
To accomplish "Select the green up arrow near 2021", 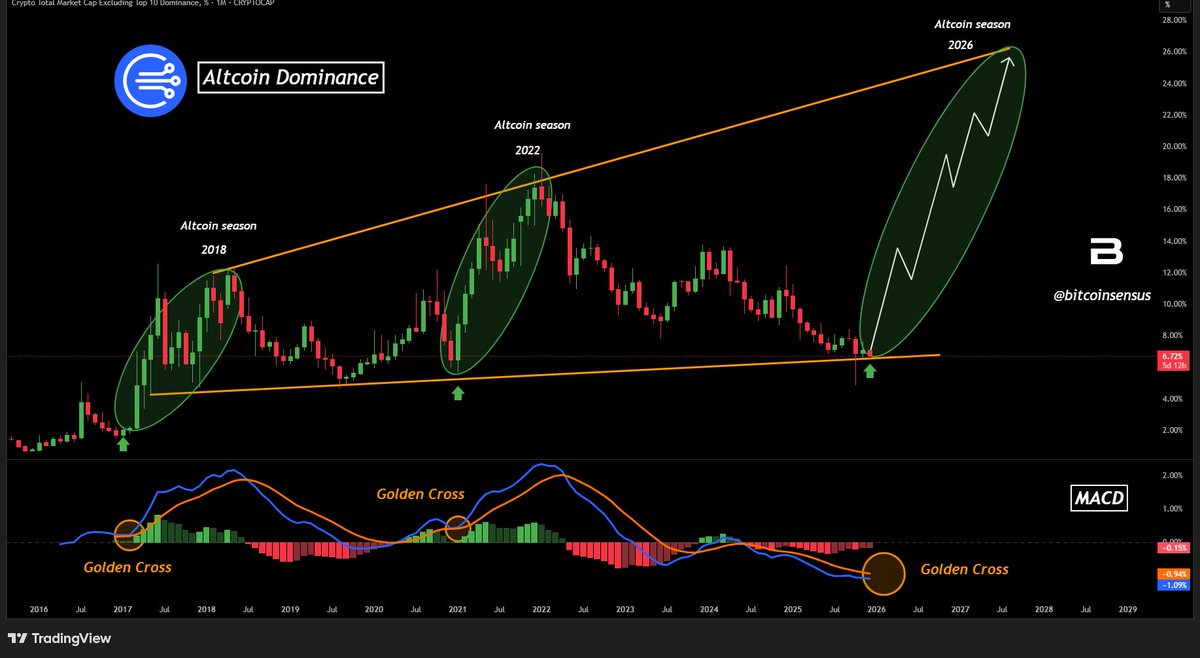I will coord(457,392).
